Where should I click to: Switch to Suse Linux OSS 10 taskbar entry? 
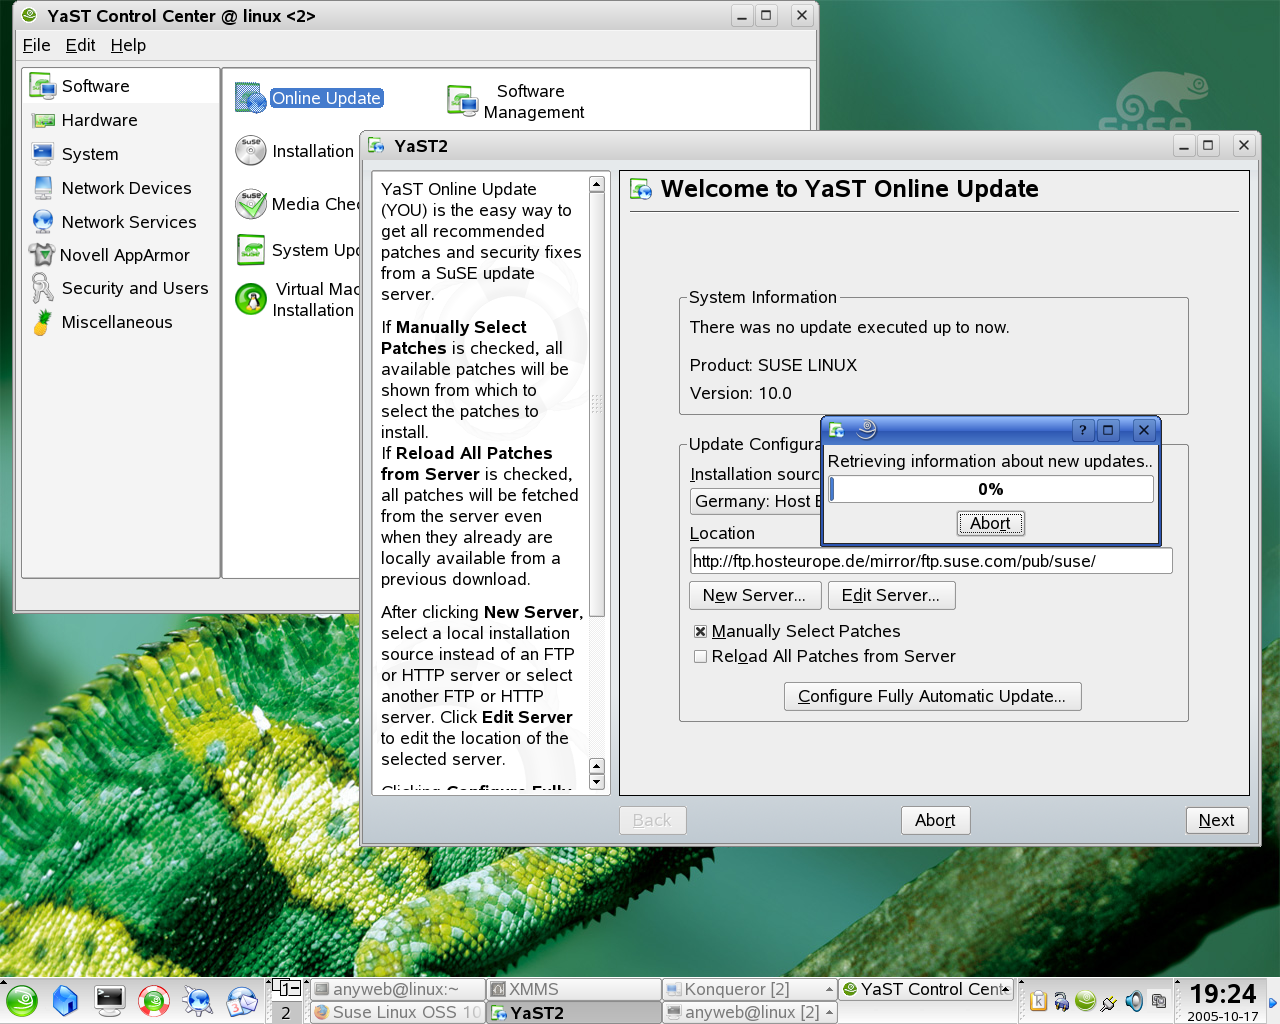397,1012
